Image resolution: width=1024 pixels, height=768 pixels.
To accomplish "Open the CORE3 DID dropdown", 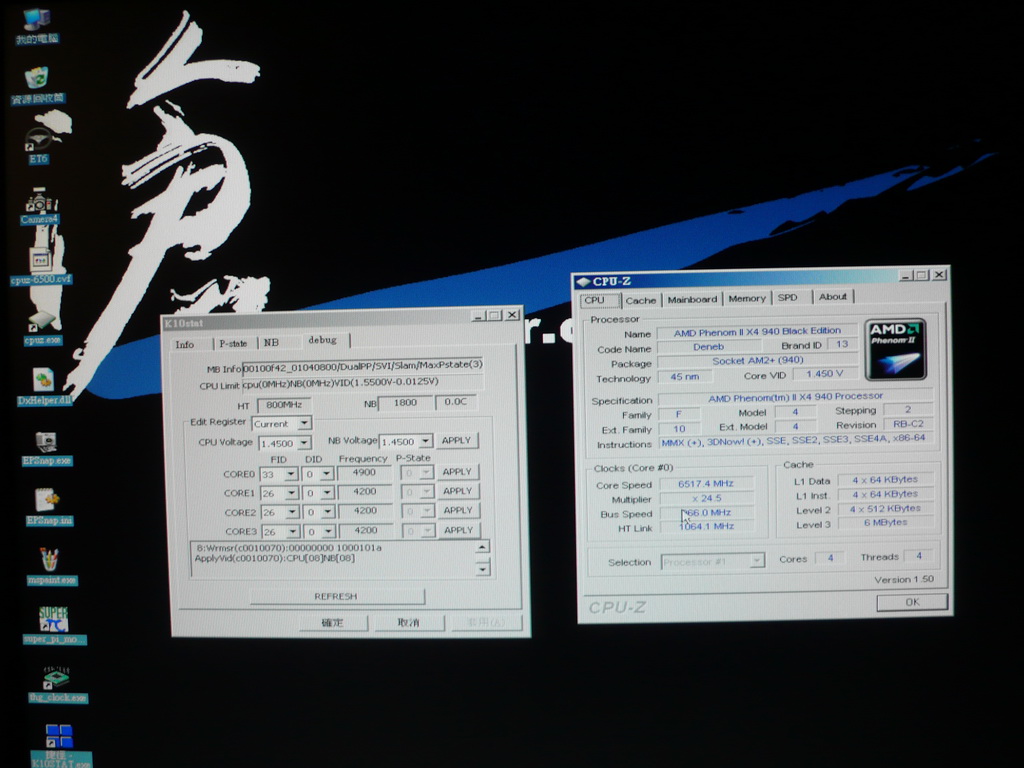I will point(328,532).
